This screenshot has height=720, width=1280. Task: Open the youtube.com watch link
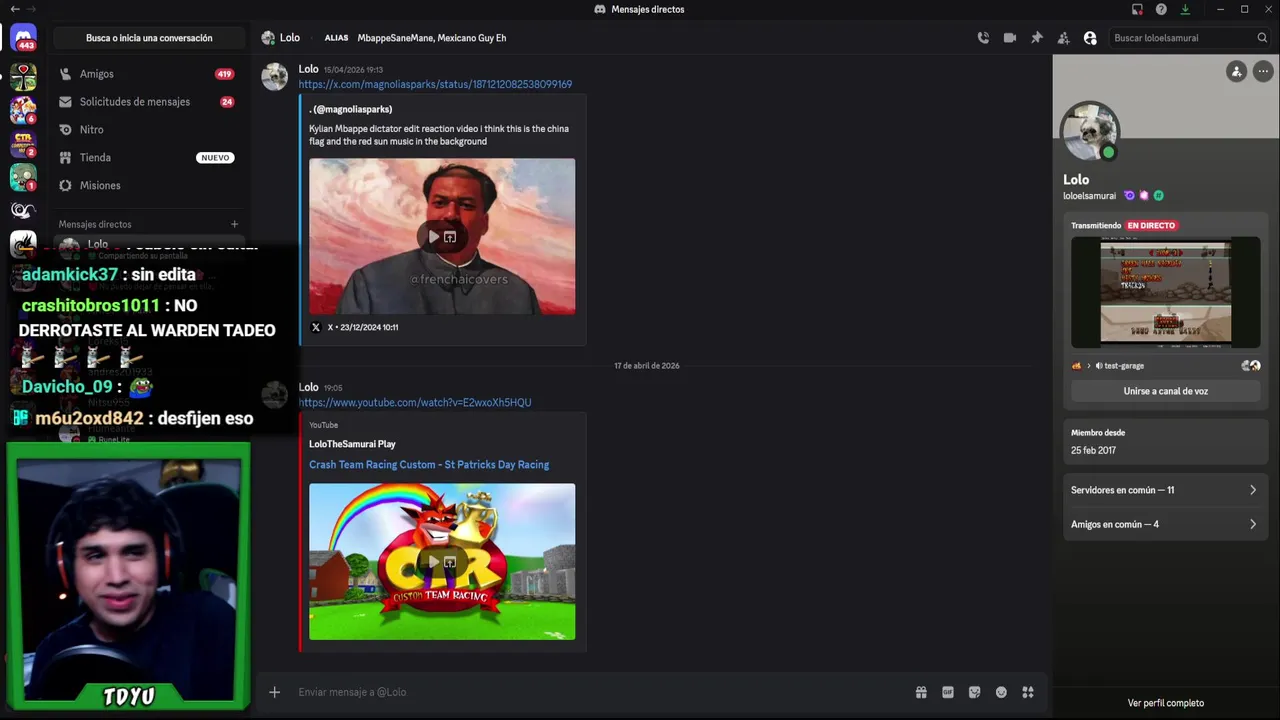point(415,402)
